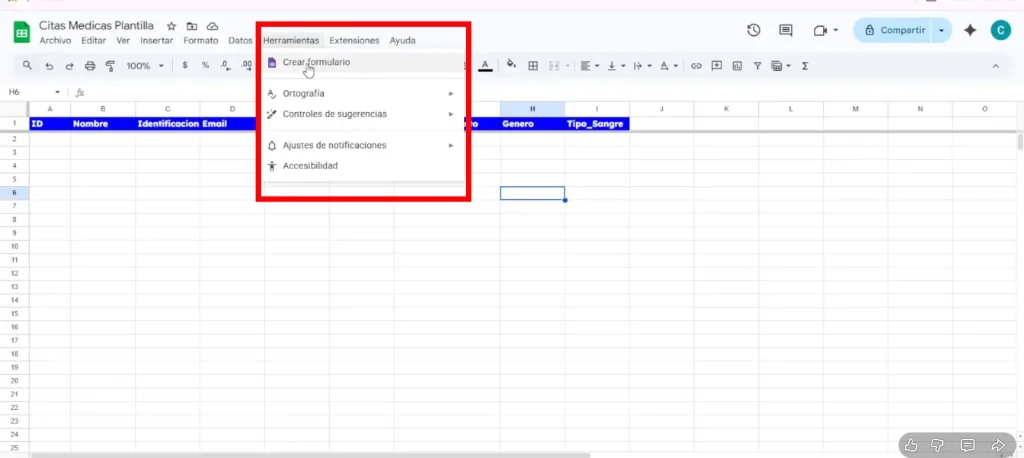The image size is (1024, 458).
Task: Undo the last action
Action: [x=50, y=66]
